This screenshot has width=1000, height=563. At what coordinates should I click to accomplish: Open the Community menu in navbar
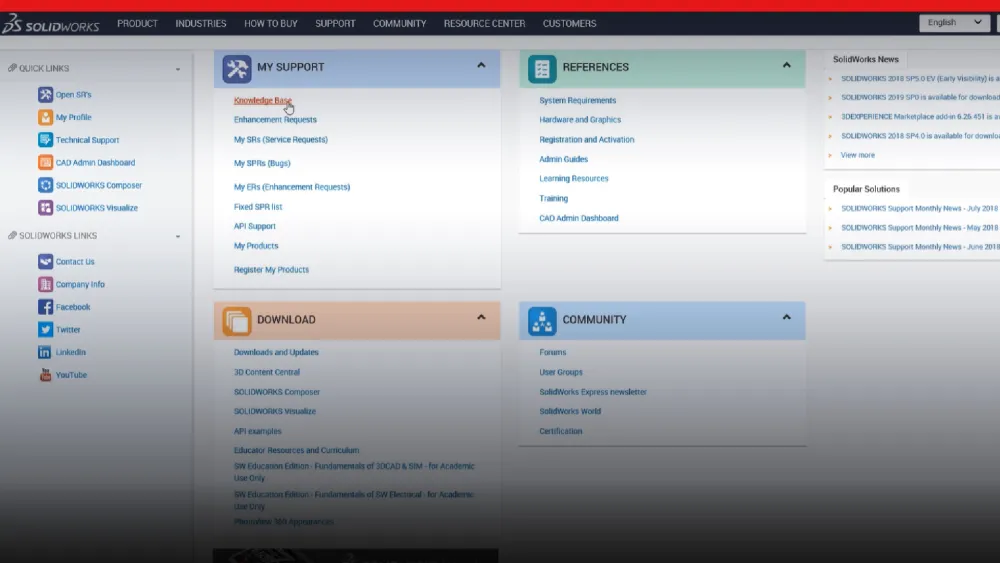click(x=399, y=24)
